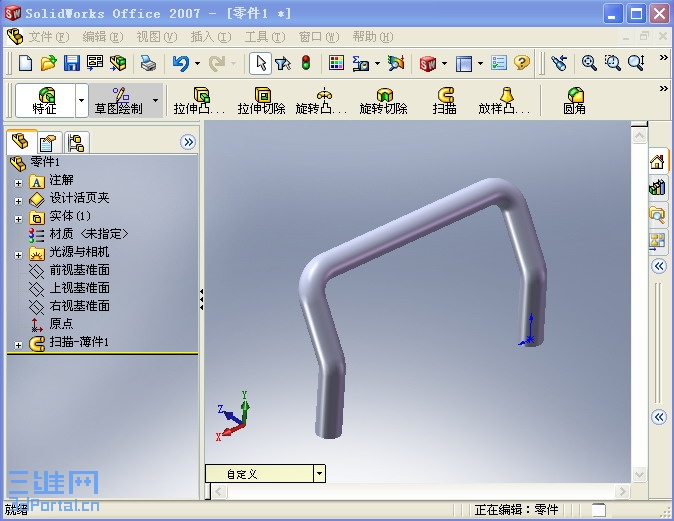Image resolution: width=674 pixels, height=521 pixels.
Task: Open the Undo history dropdown arrow
Action: click(x=197, y=64)
